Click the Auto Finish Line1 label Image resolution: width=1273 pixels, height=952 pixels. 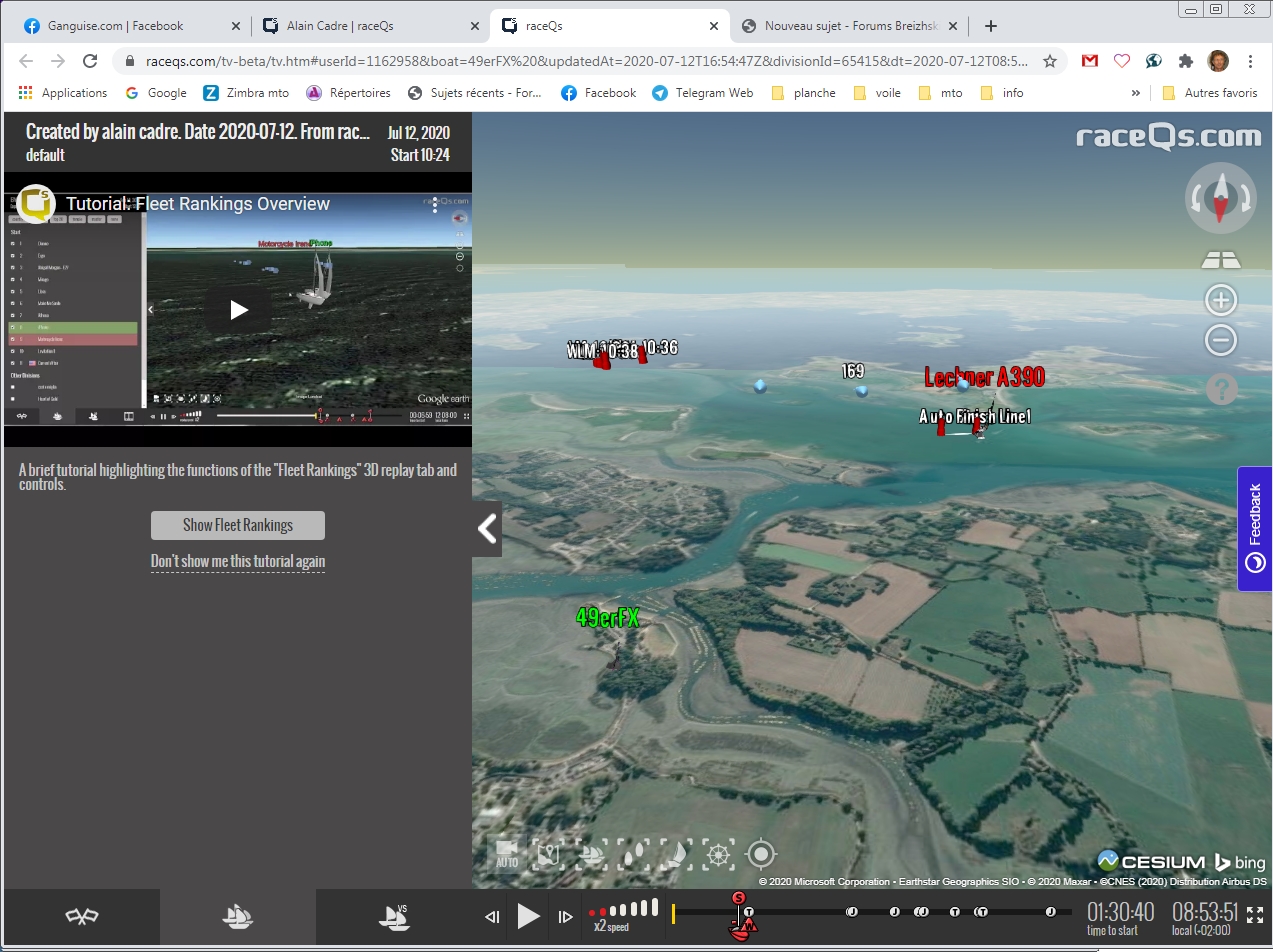975,416
